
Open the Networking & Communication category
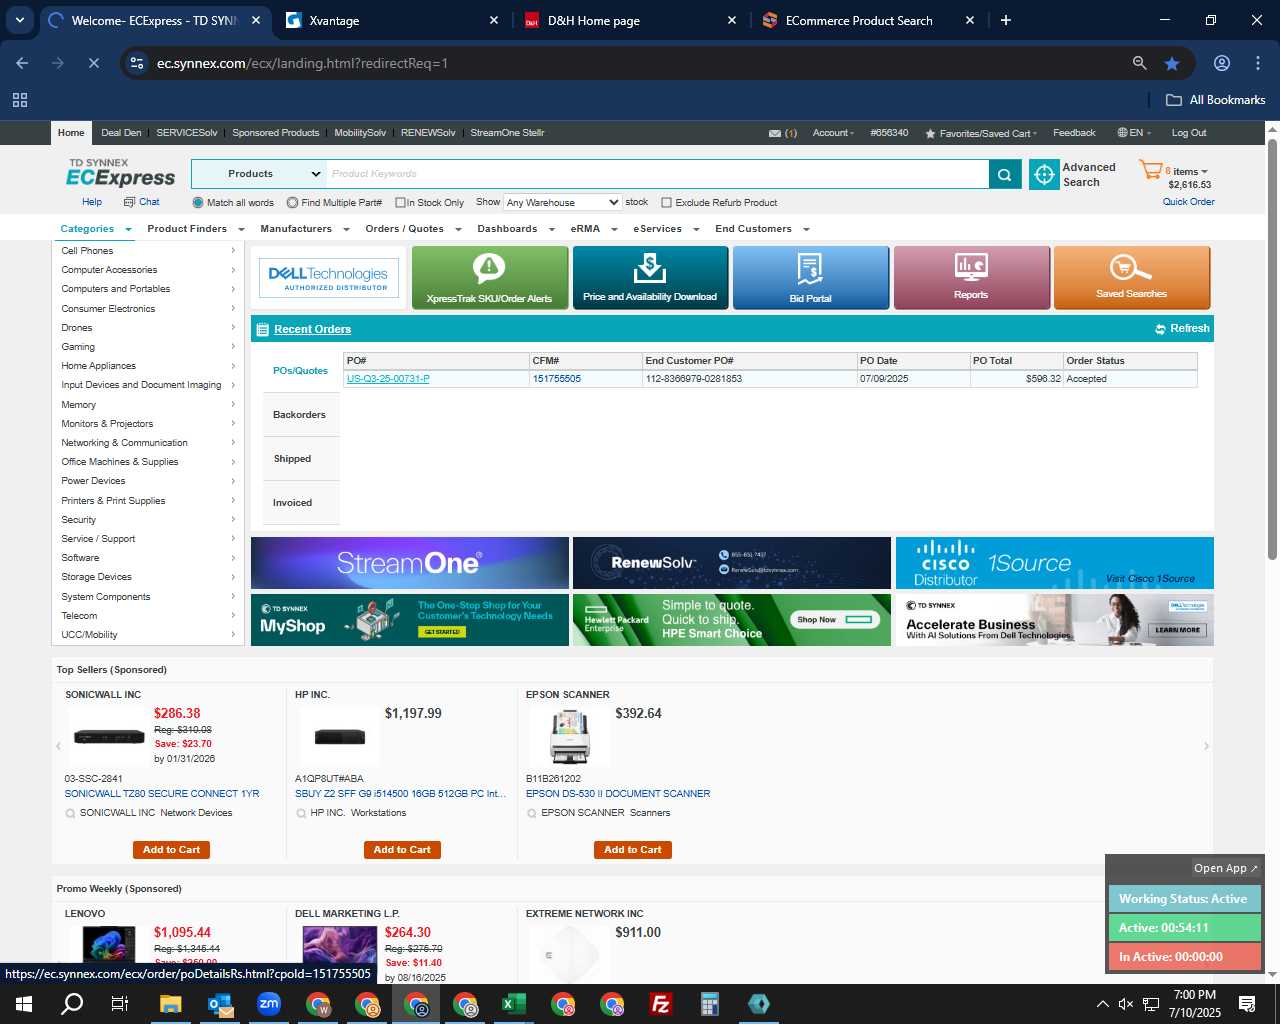click(125, 443)
